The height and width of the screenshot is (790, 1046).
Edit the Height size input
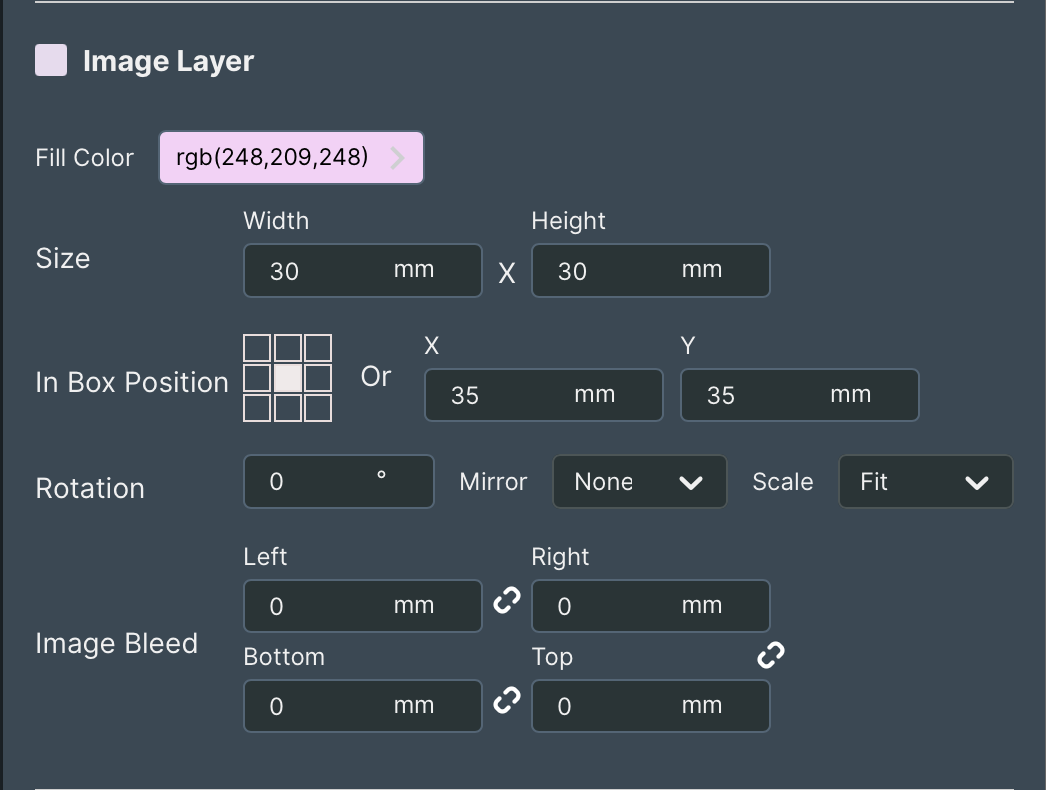(x=650, y=270)
